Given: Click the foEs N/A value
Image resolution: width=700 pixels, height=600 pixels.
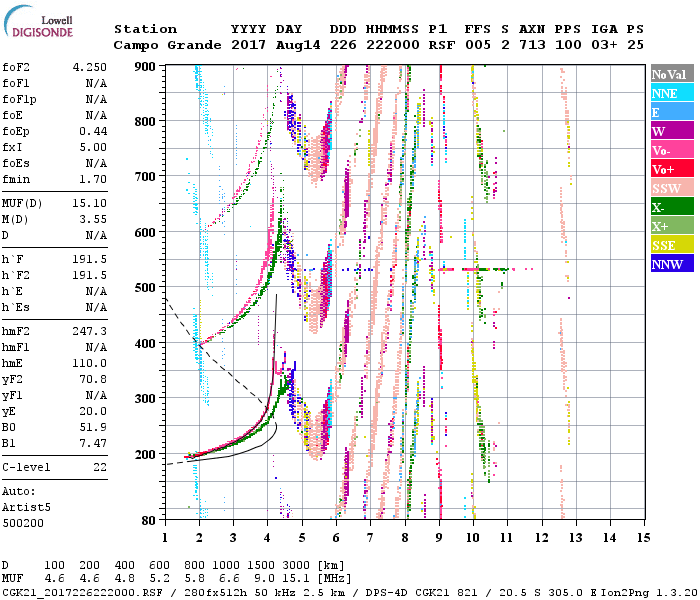Looking at the screenshot, I should coord(96,163).
